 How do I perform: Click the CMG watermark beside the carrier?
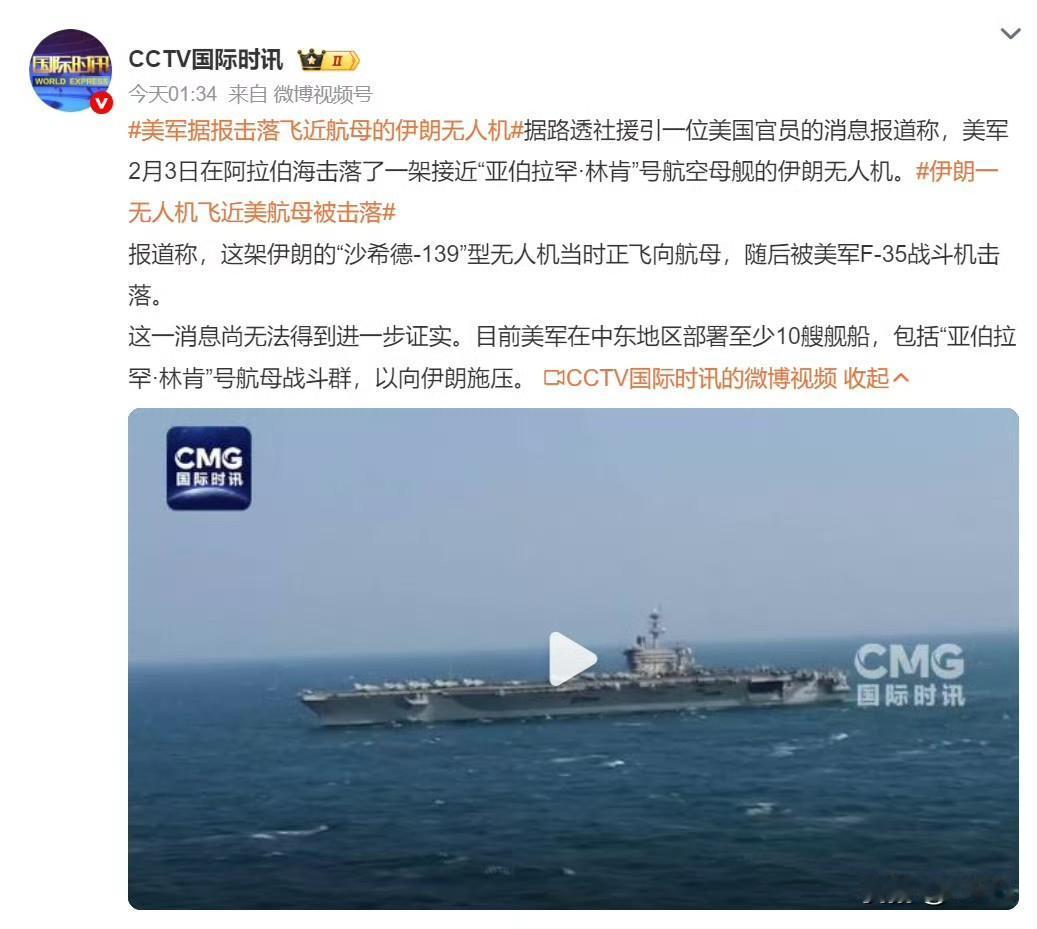pyautogui.click(x=910, y=674)
